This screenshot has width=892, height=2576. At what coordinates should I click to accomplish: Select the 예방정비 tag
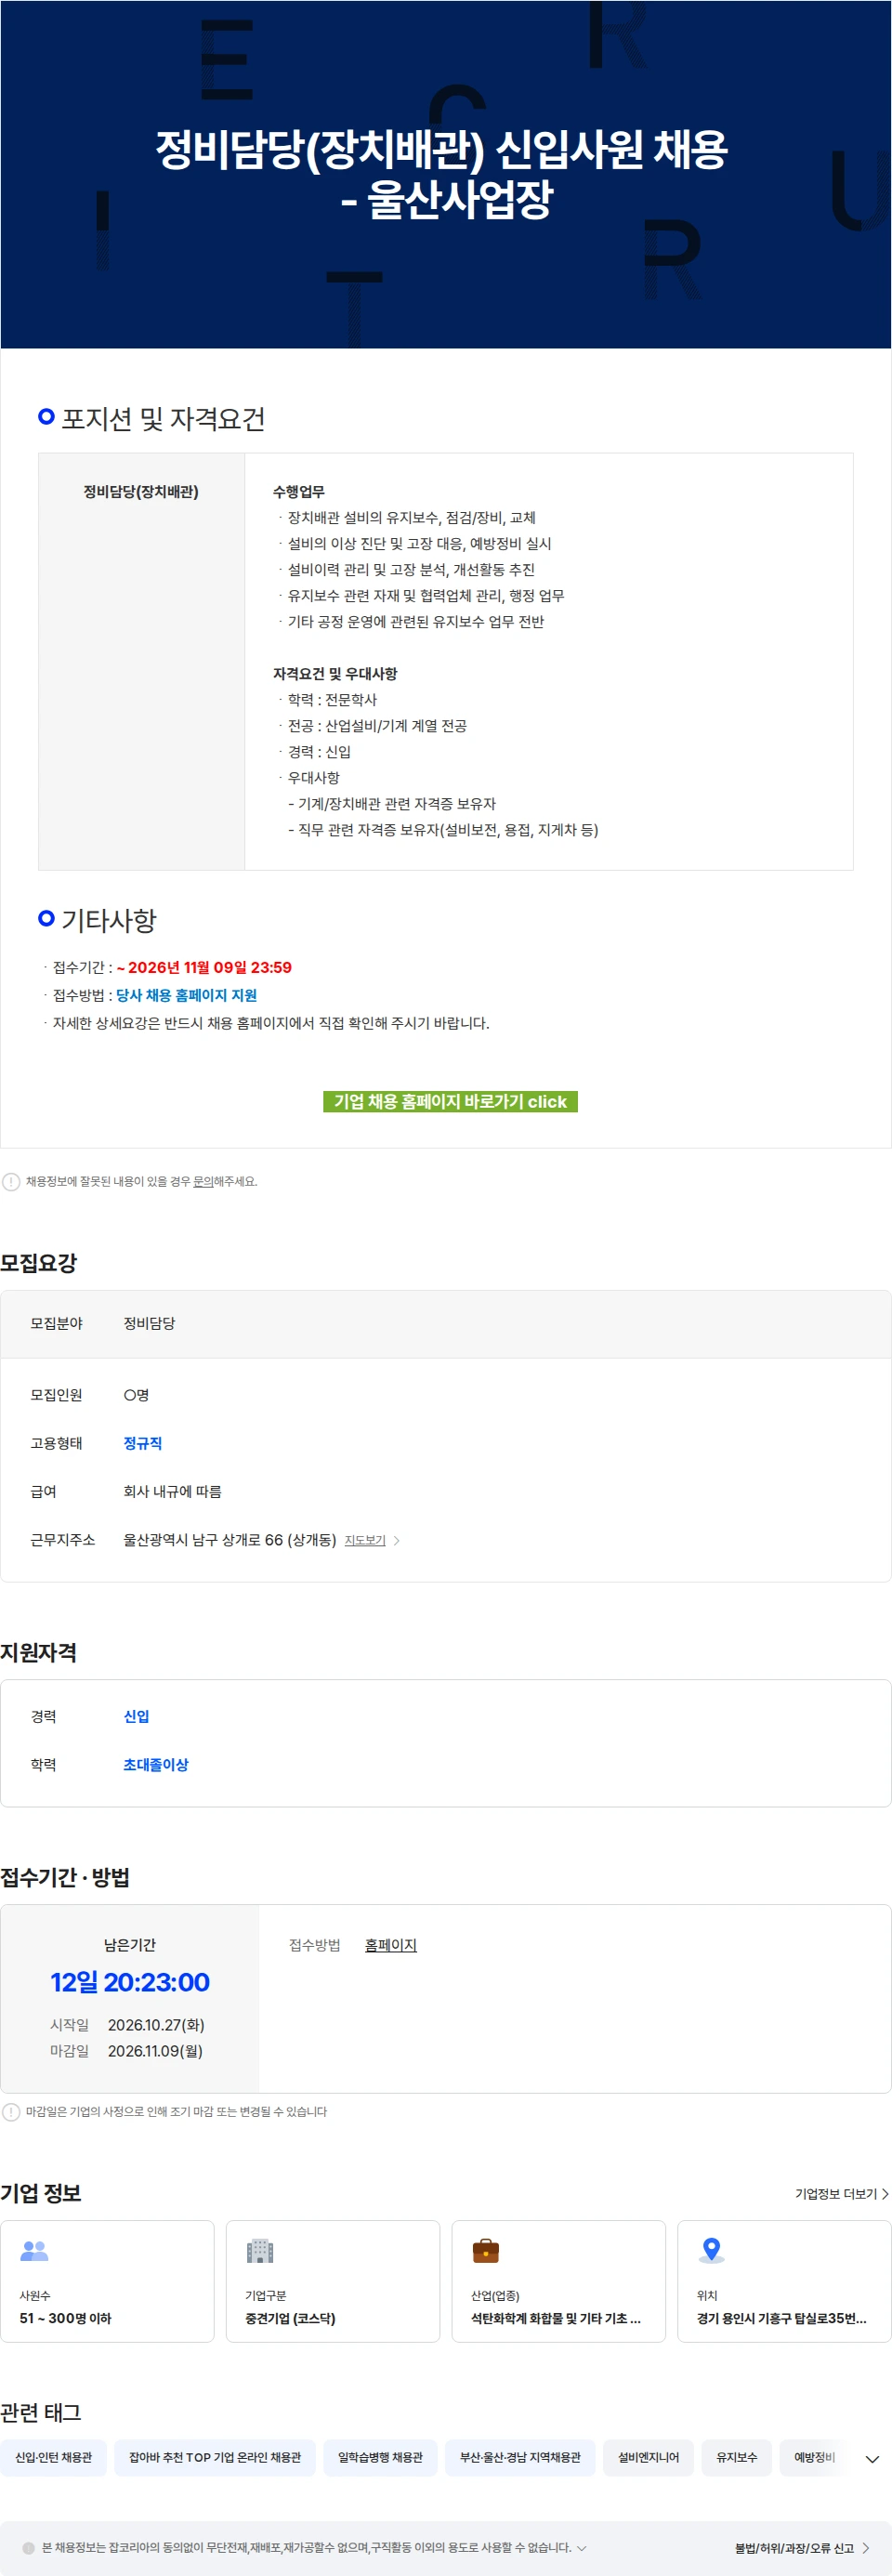coord(815,2457)
